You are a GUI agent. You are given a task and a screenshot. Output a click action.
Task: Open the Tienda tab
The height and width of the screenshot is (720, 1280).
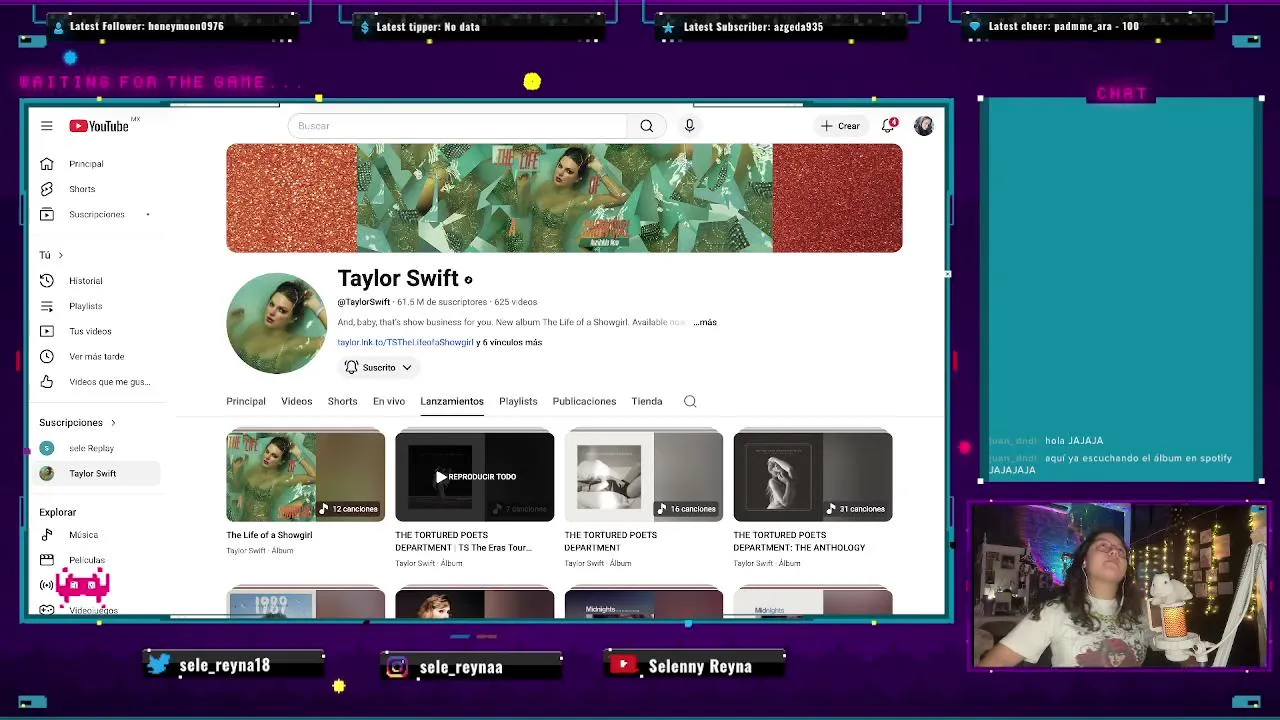pyautogui.click(x=647, y=401)
